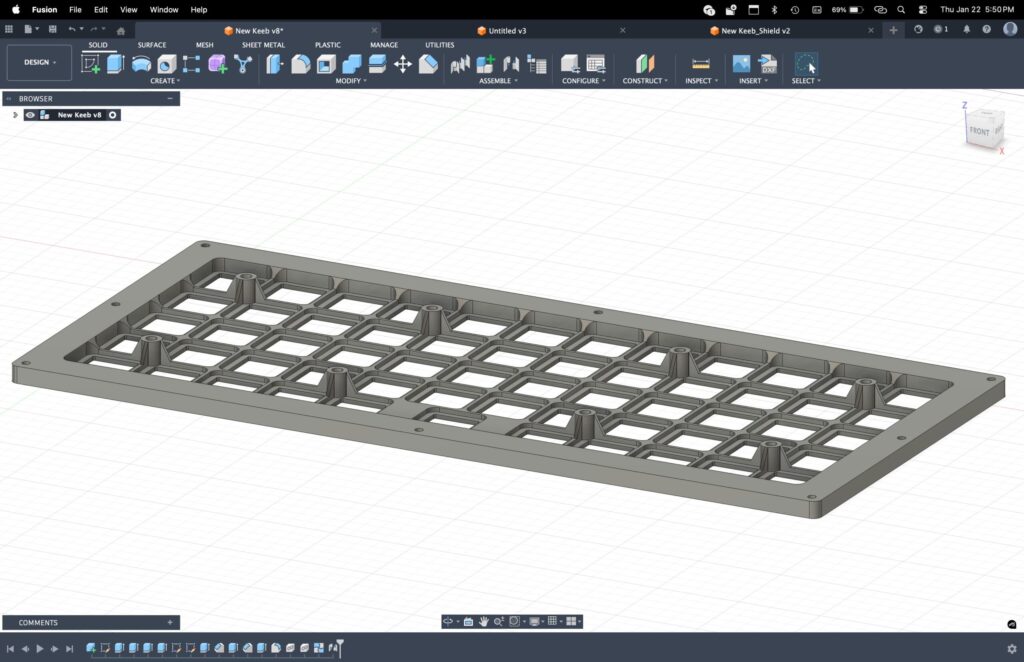Collapse the Browser panel with minus button
Image resolution: width=1024 pixels, height=662 pixels.
tap(170, 99)
